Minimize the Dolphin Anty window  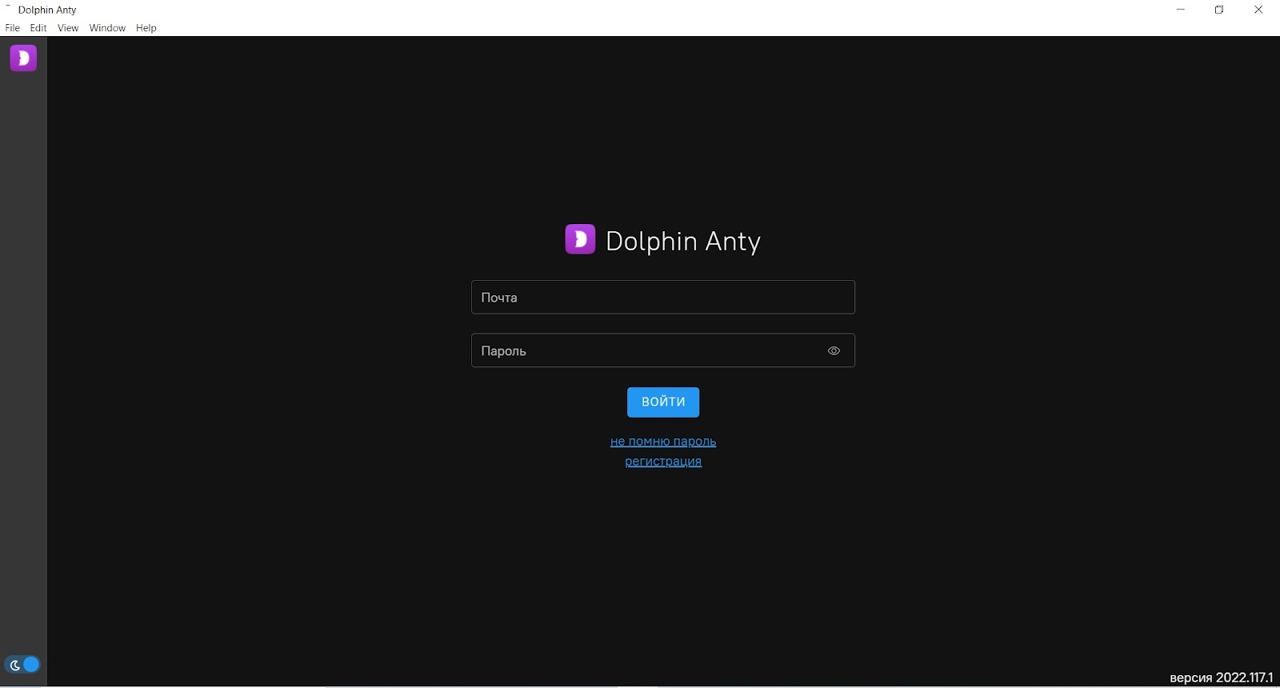coord(1180,10)
